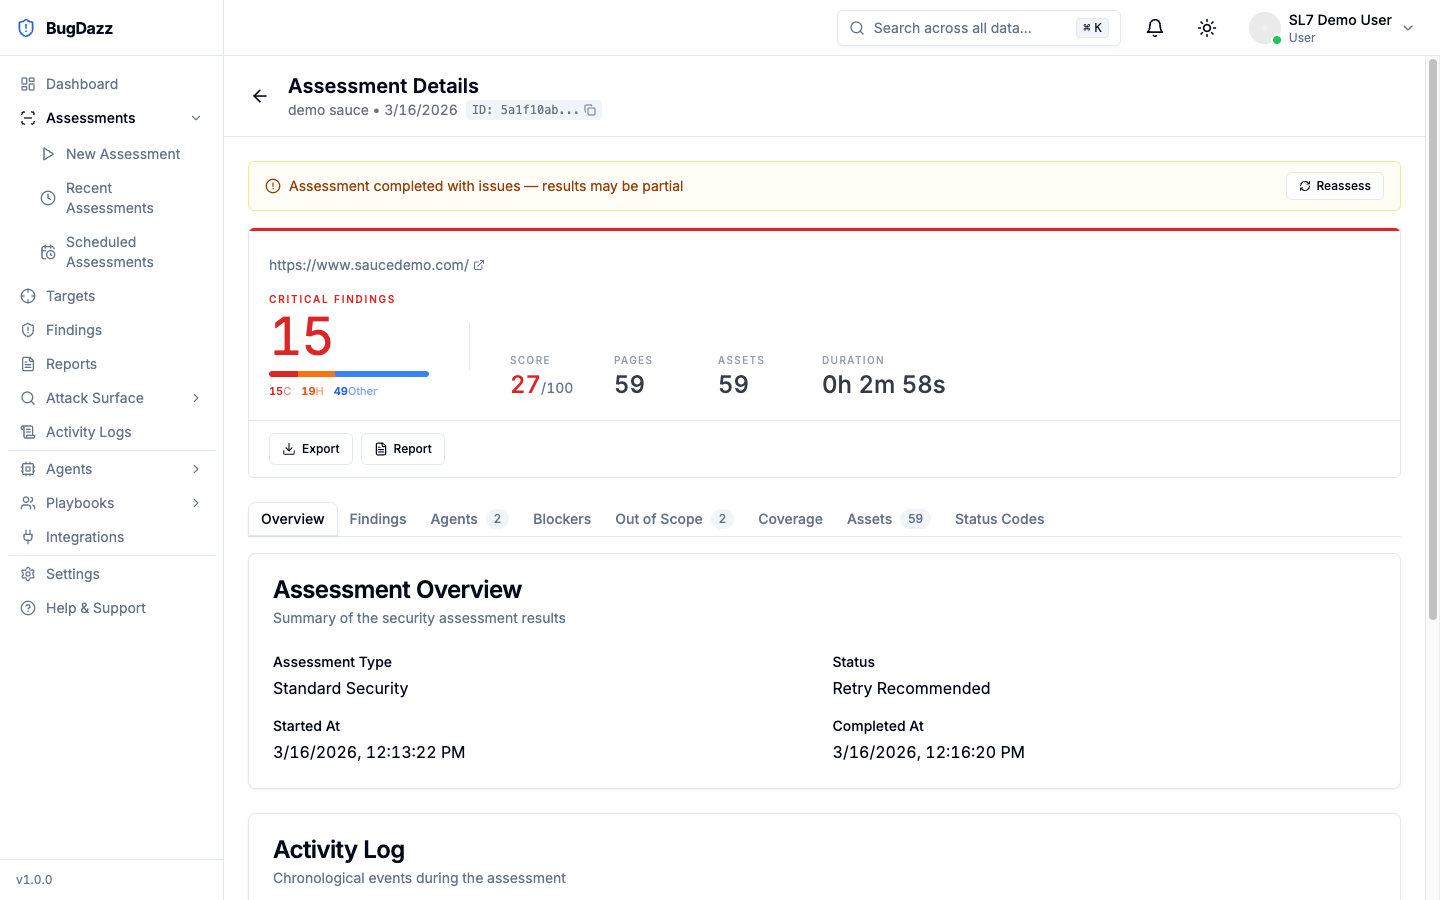Expand the Attack Surface submenu

coord(196,398)
